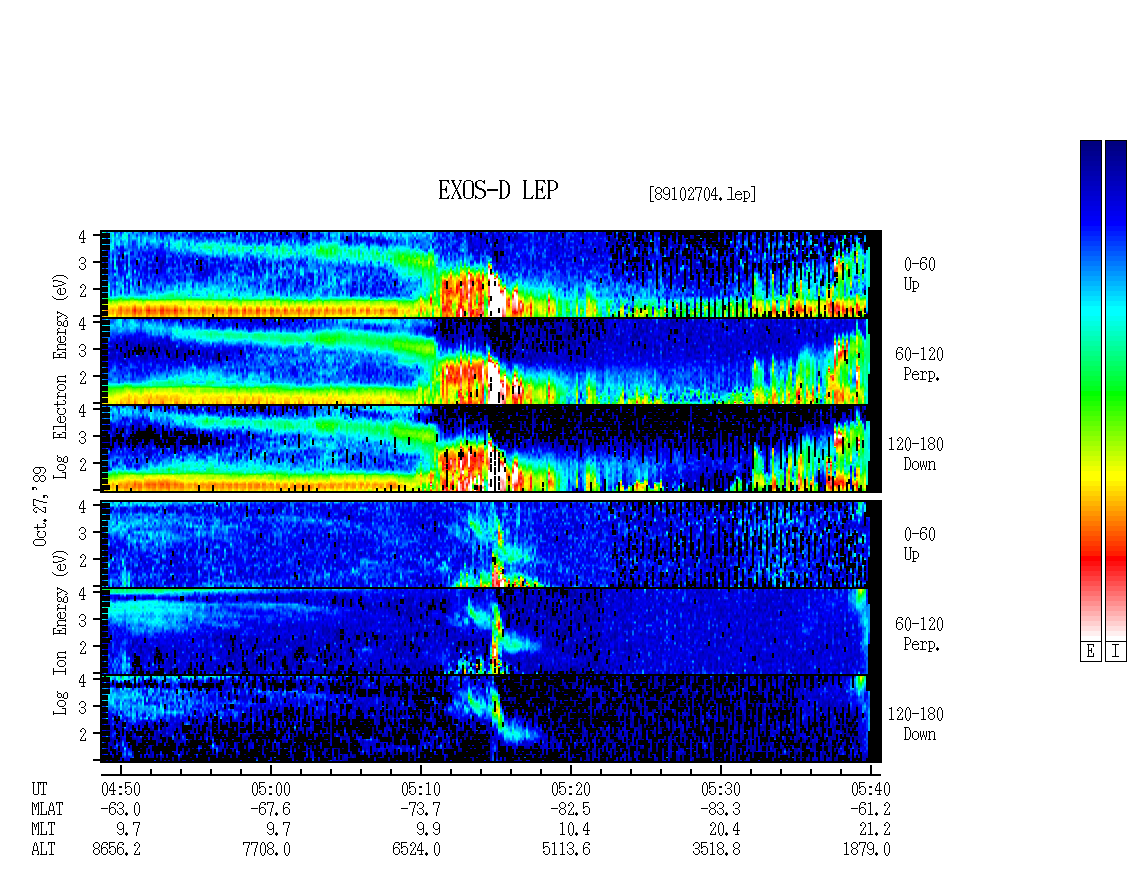Select the file name [89102704.lep]
This screenshot has height=875, width=1130.
(703, 194)
